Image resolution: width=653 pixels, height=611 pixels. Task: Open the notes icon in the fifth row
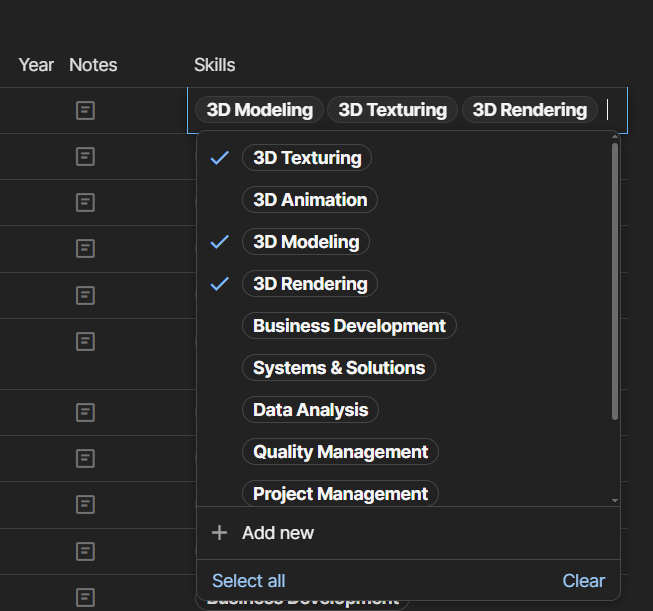click(x=86, y=295)
